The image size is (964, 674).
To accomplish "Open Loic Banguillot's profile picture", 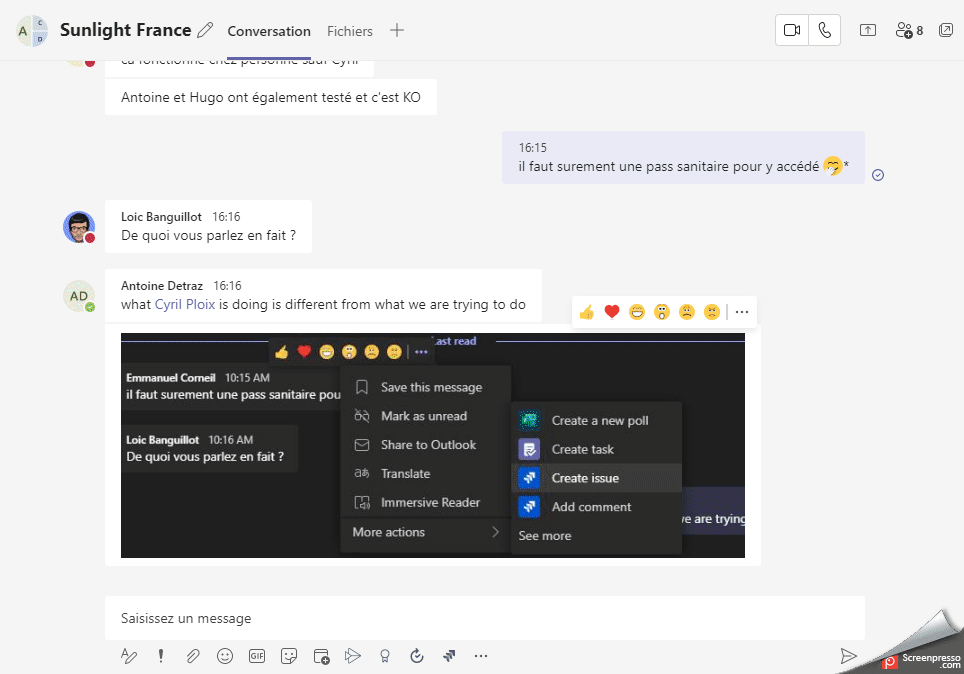I will point(79,227).
